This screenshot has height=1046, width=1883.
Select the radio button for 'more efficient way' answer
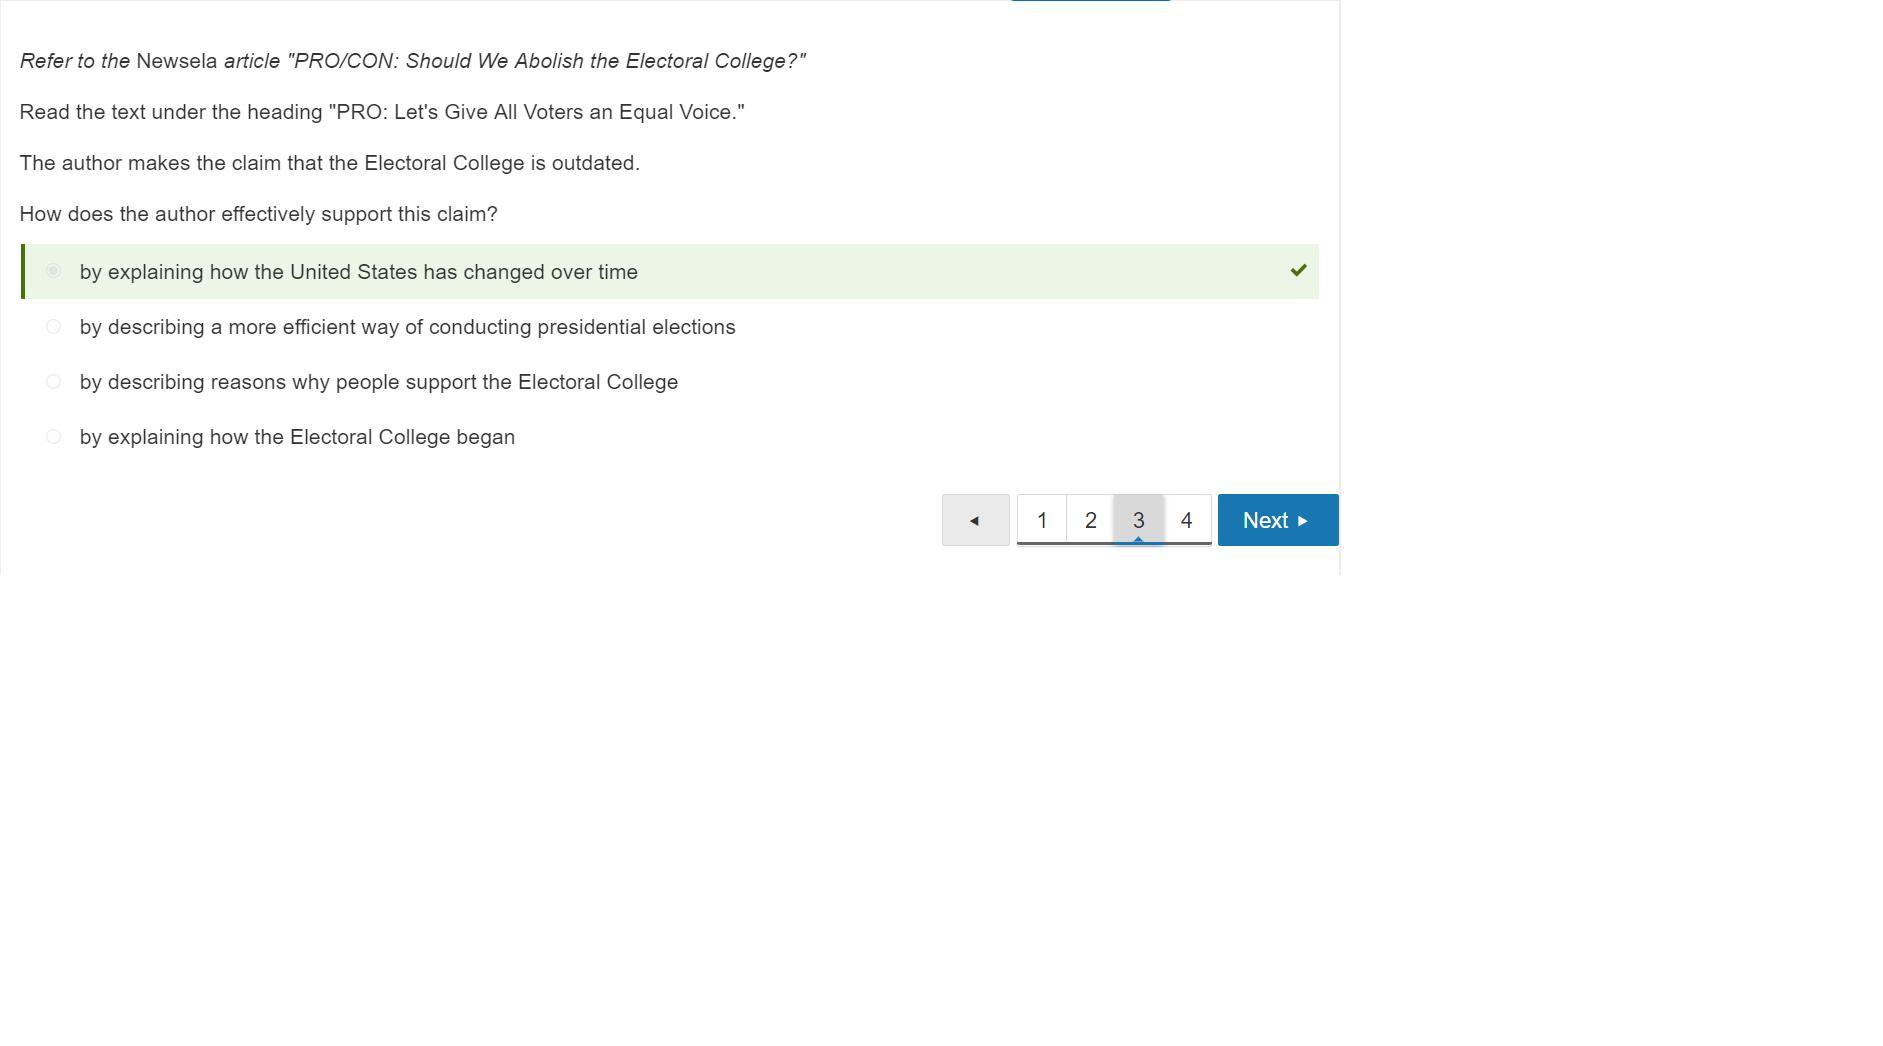tap(54, 327)
